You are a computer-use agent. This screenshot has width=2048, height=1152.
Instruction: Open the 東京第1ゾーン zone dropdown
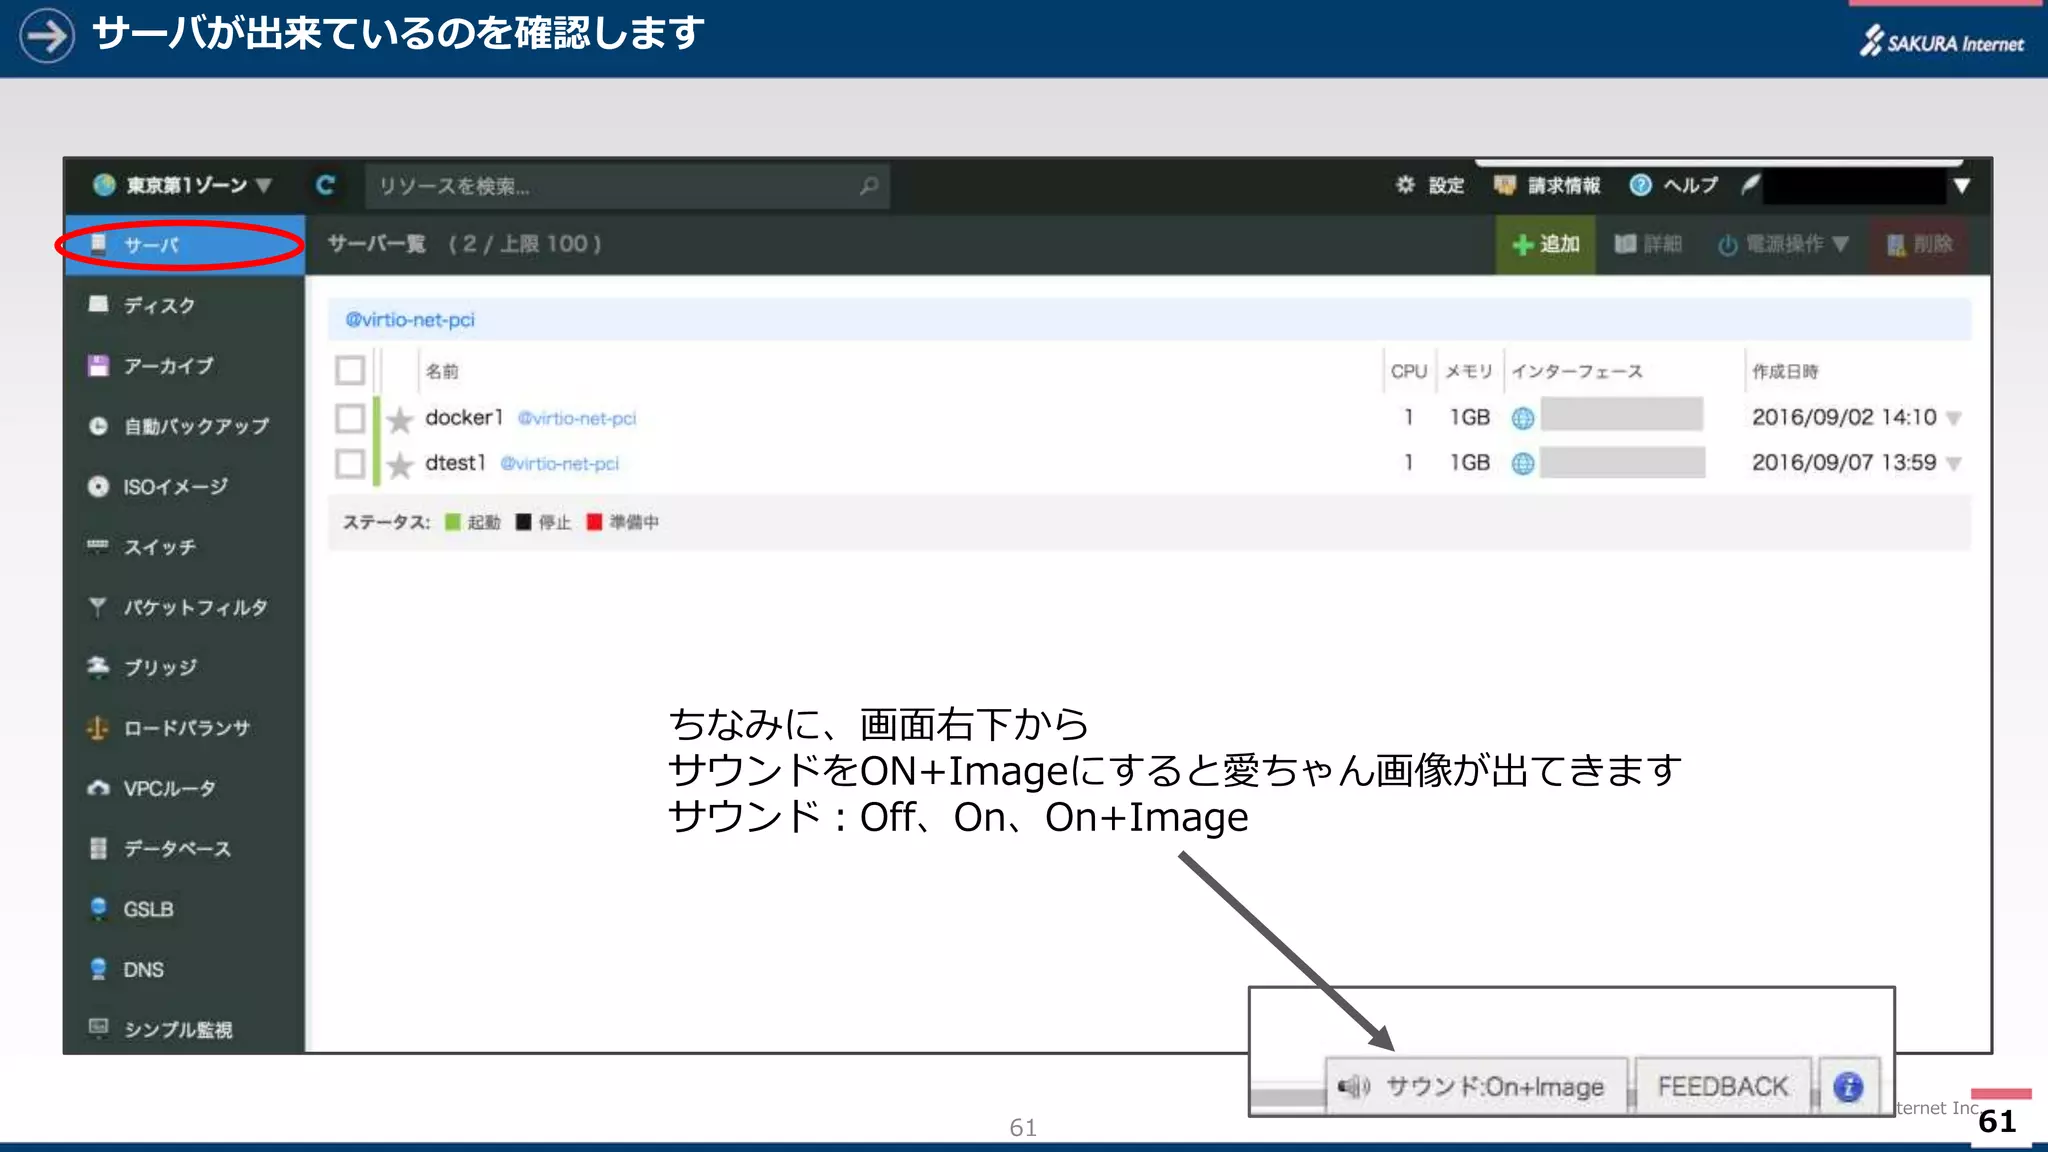pos(183,185)
